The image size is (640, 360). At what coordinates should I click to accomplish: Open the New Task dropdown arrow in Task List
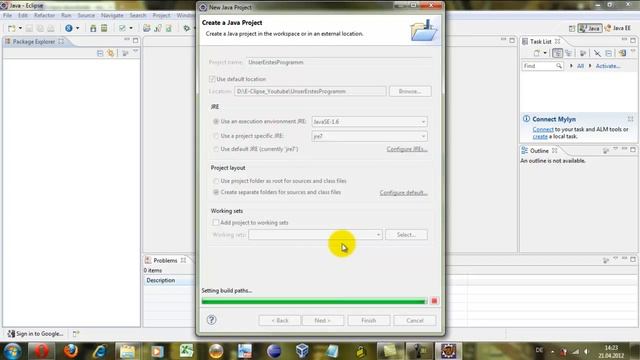point(545,53)
